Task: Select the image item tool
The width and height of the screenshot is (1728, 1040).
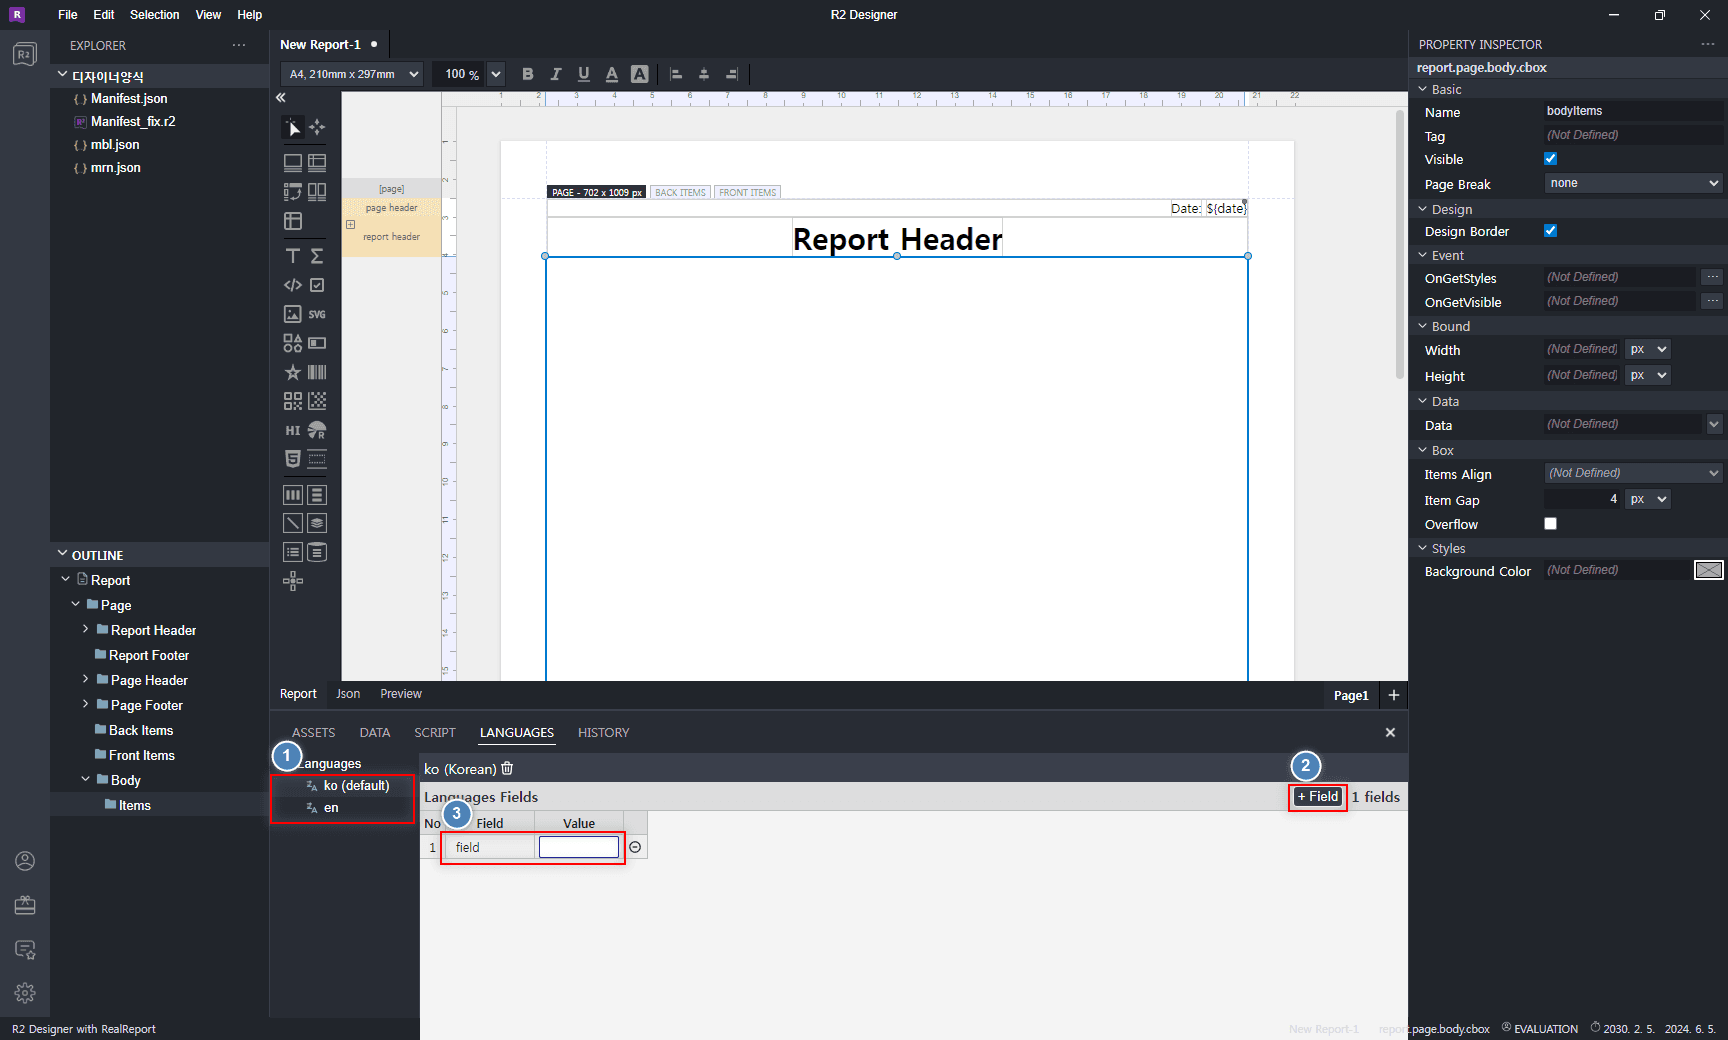Action: pyautogui.click(x=292, y=314)
